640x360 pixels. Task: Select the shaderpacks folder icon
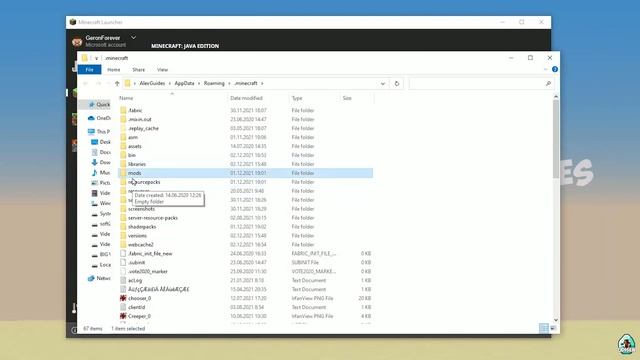tap(123, 227)
